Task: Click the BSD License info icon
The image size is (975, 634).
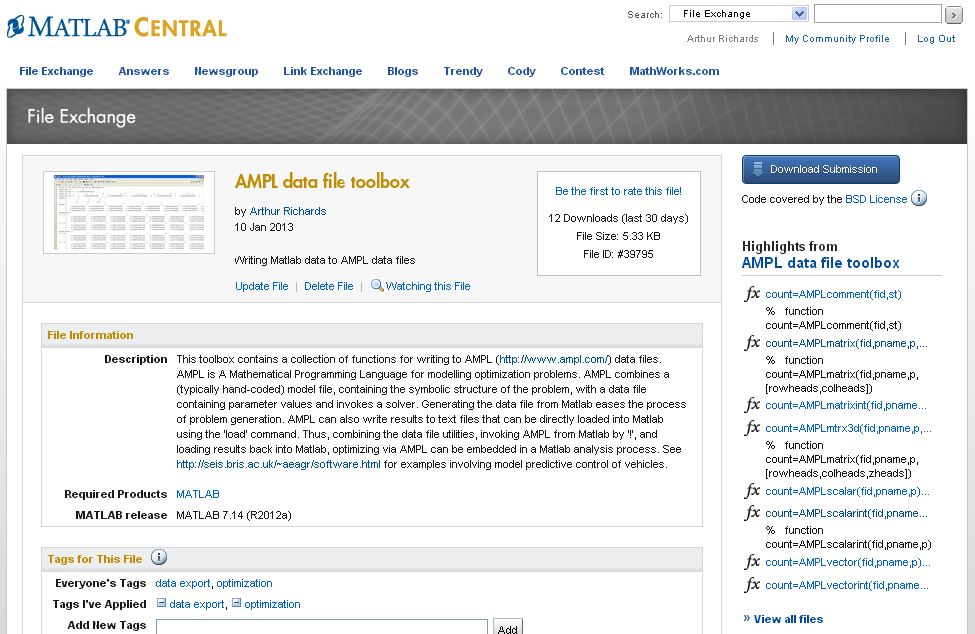Action: click(918, 198)
